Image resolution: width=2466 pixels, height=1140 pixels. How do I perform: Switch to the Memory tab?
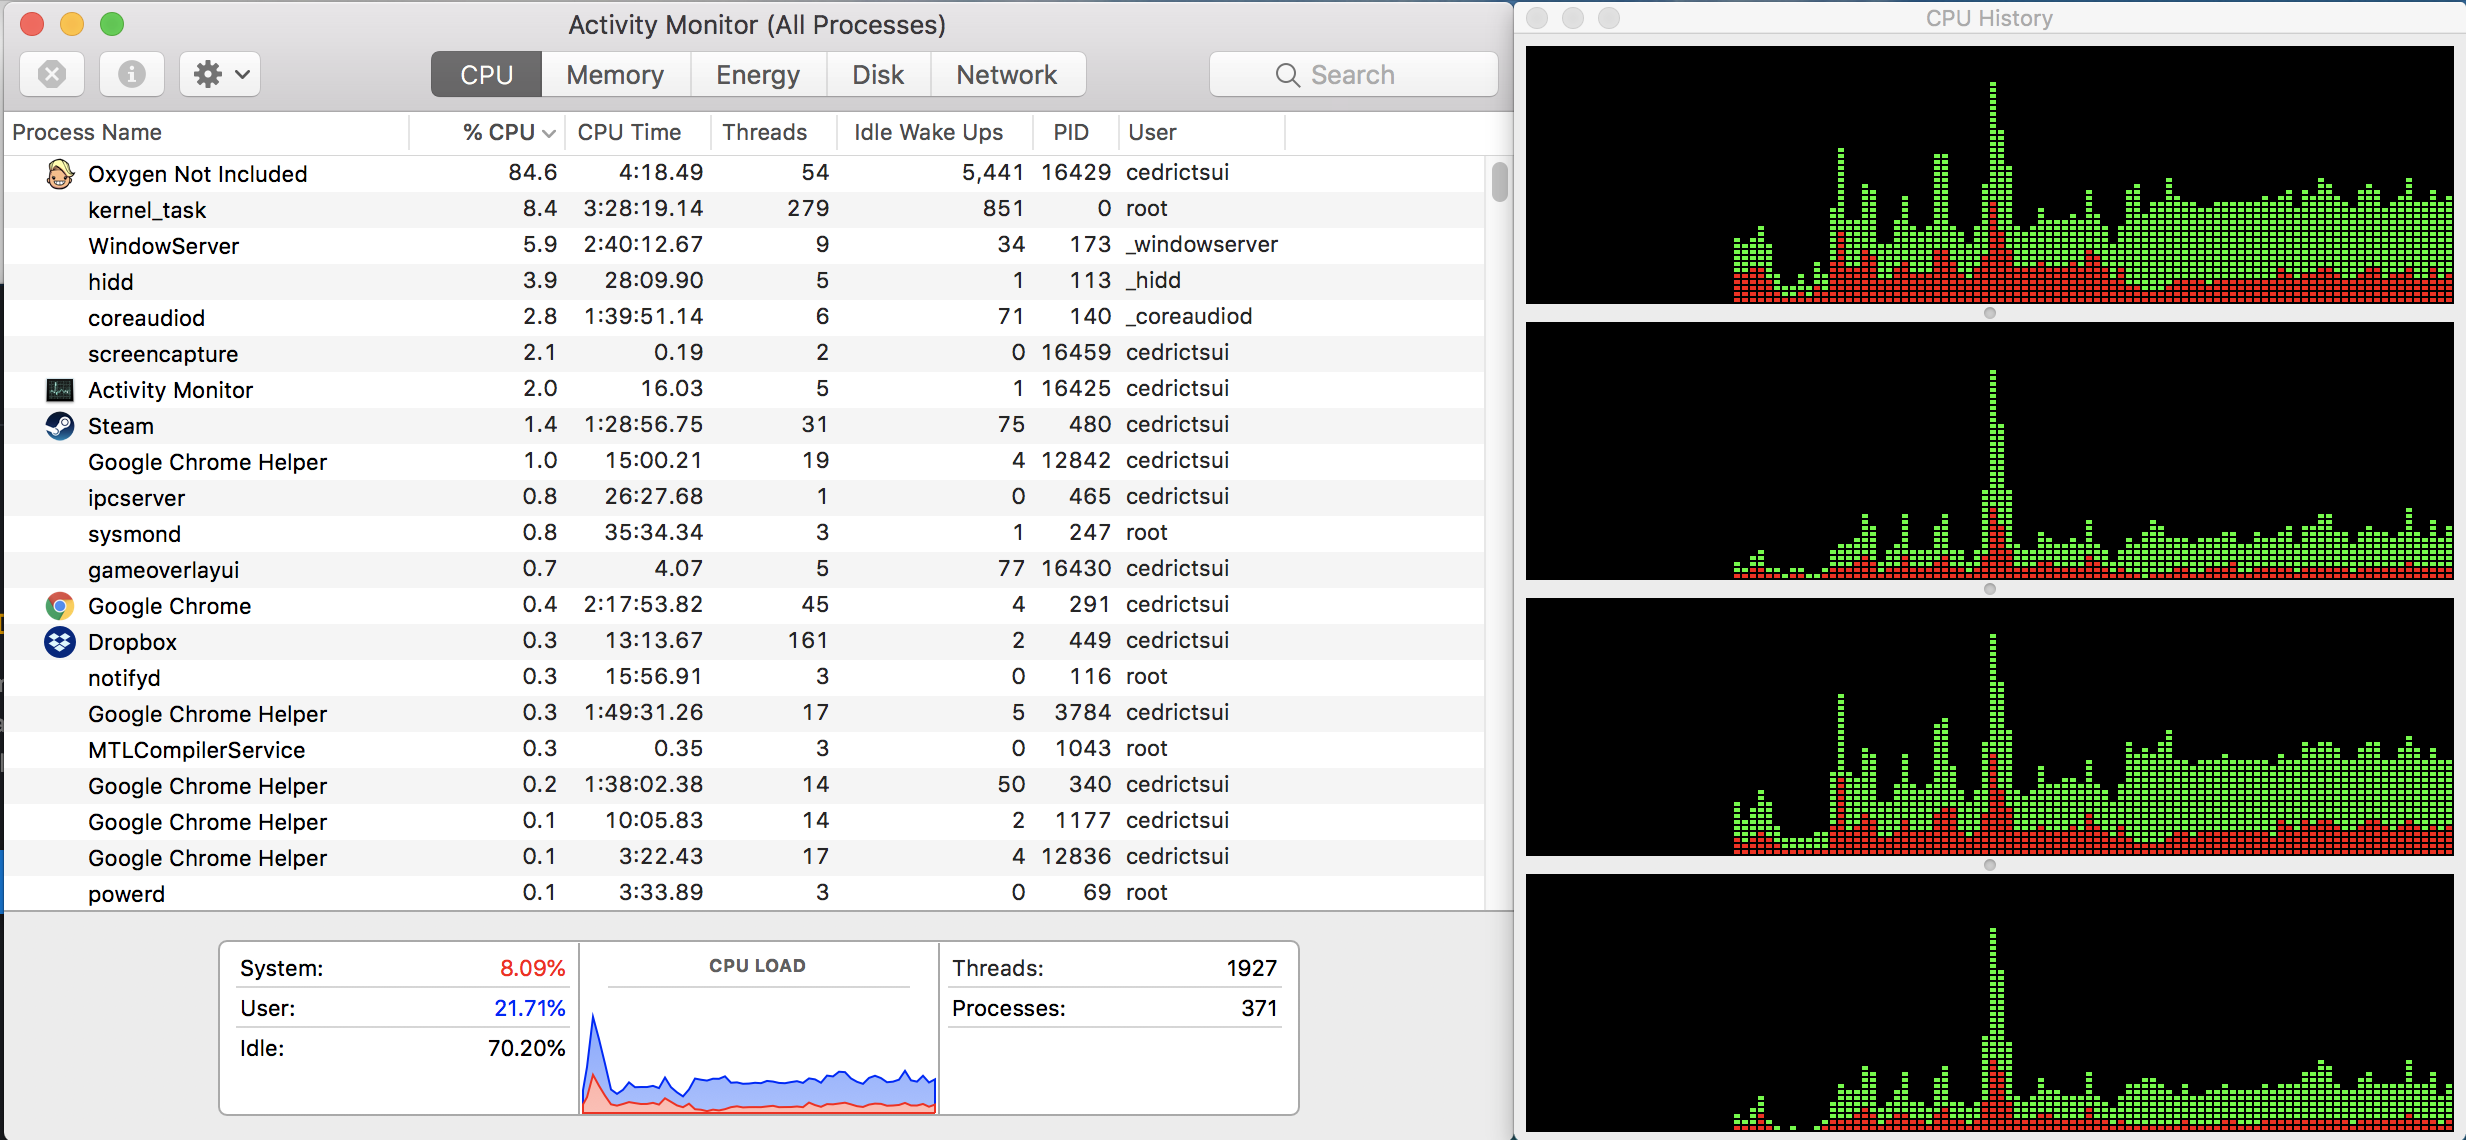[615, 75]
